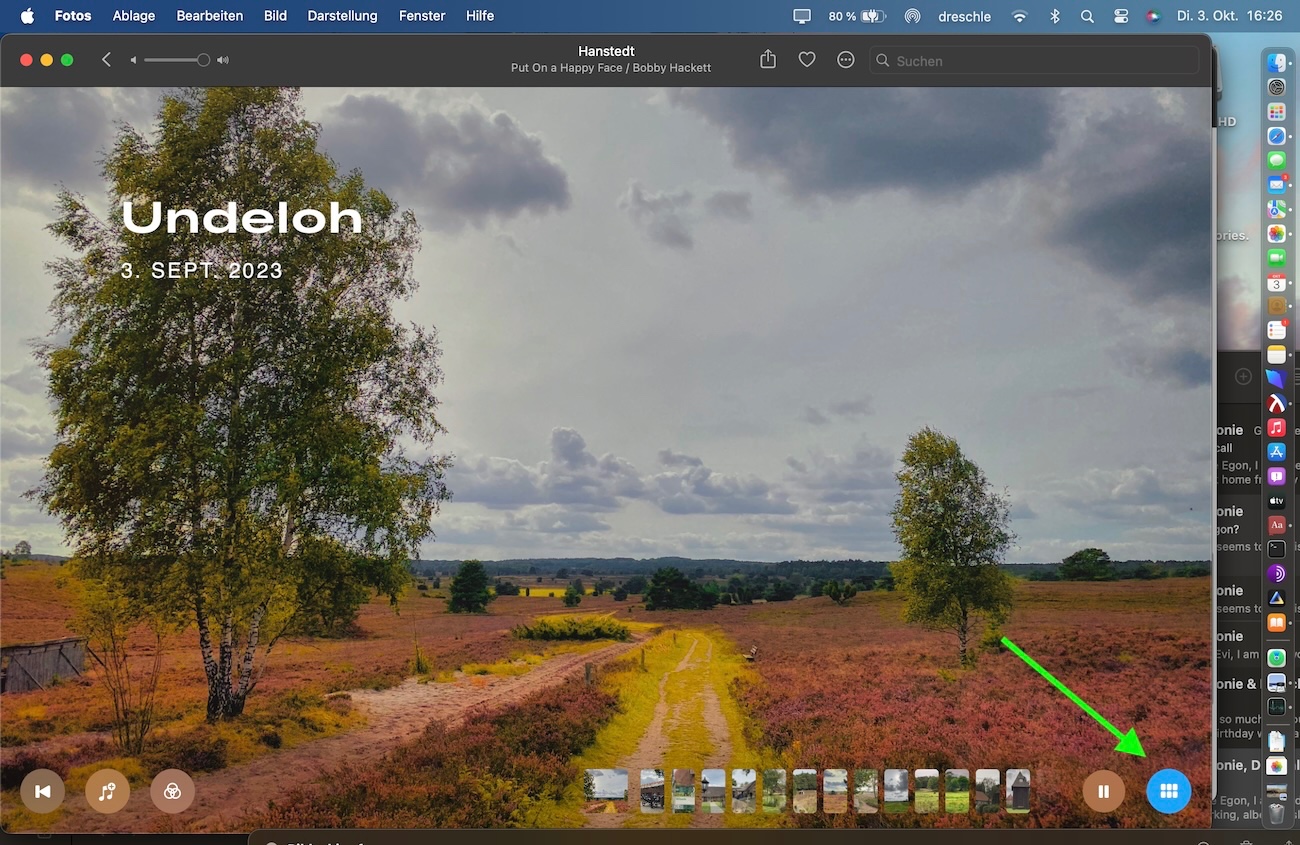Viewport: 1300px width, 845px height.
Task: Open Dictionary from the Dock
Action: 1277,525
